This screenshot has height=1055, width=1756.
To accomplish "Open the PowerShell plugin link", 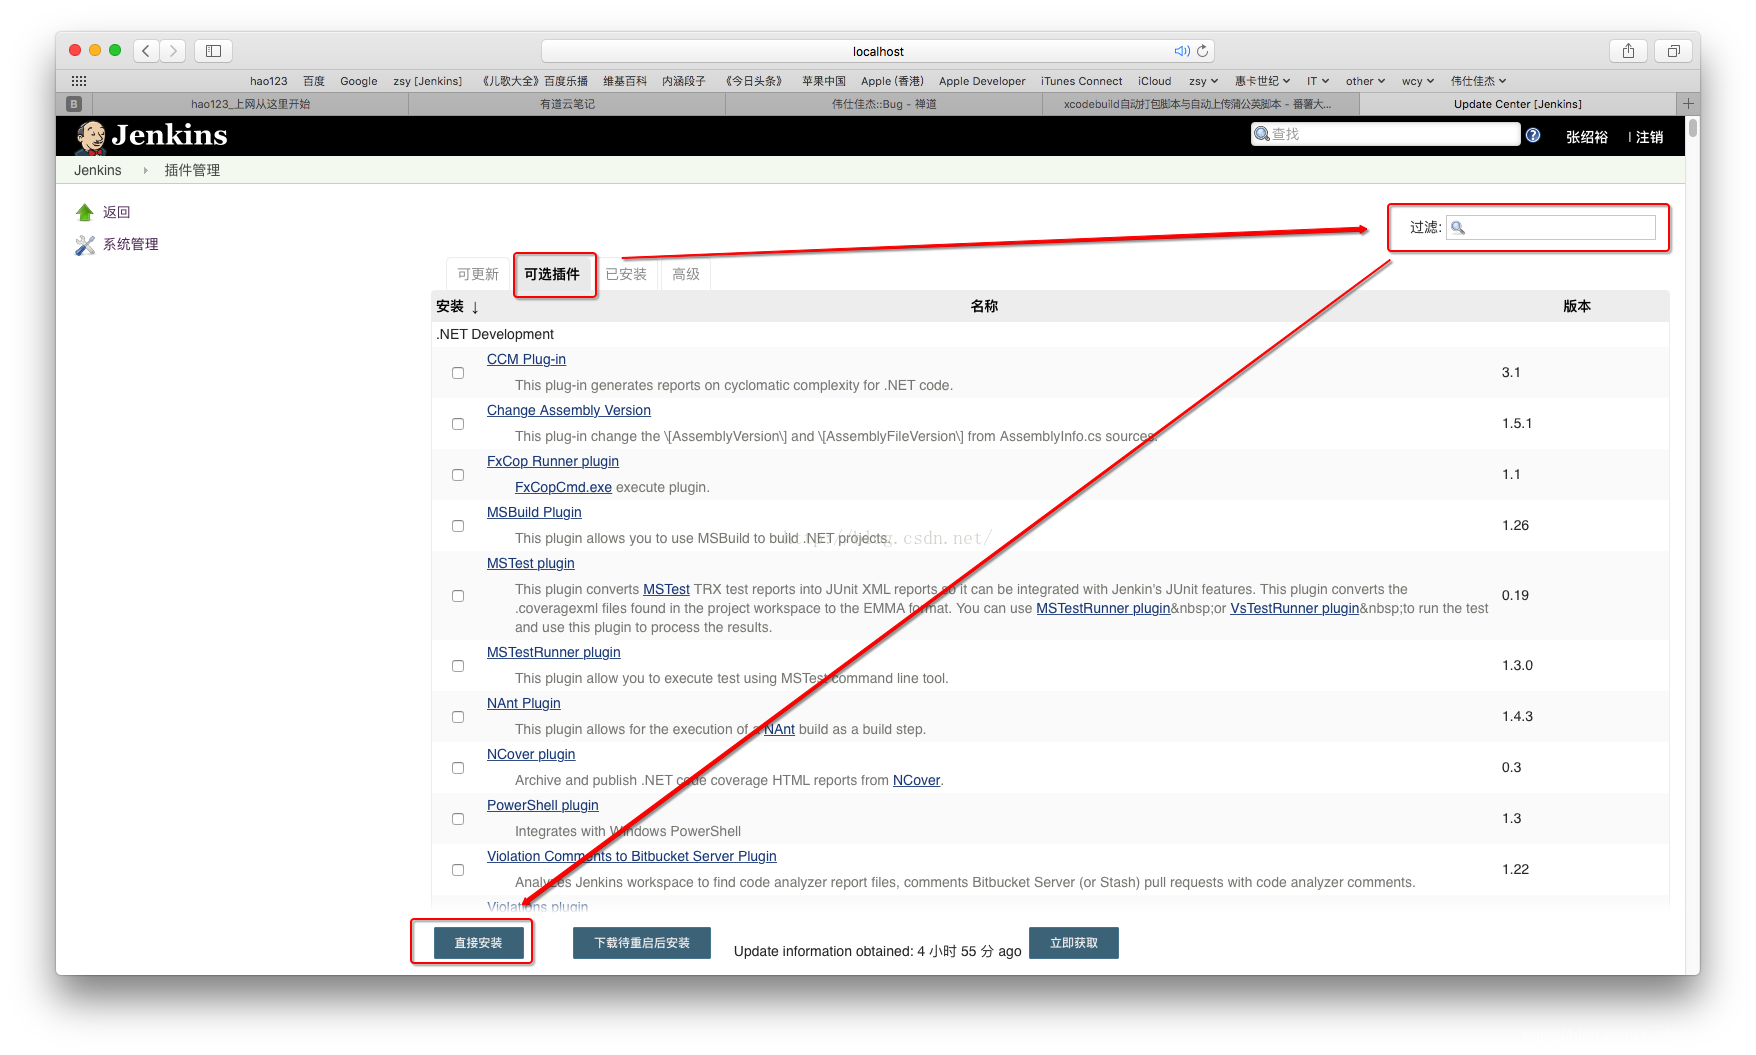I will [x=543, y=805].
